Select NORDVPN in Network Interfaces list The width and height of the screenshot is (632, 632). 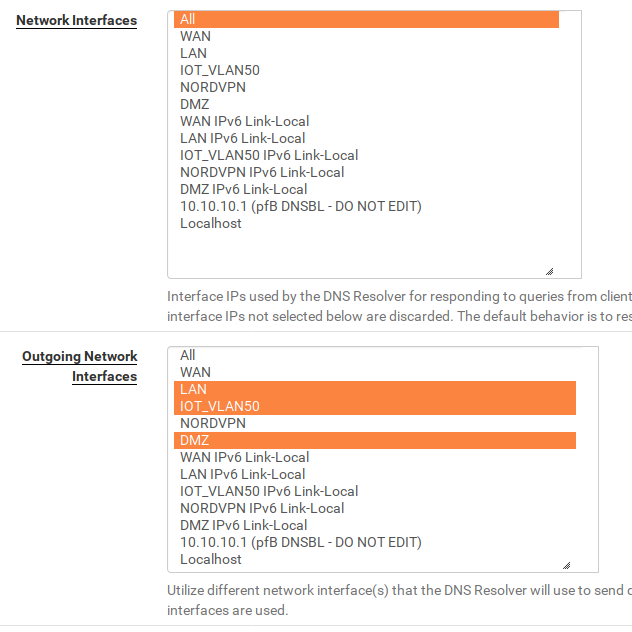[x=213, y=87]
